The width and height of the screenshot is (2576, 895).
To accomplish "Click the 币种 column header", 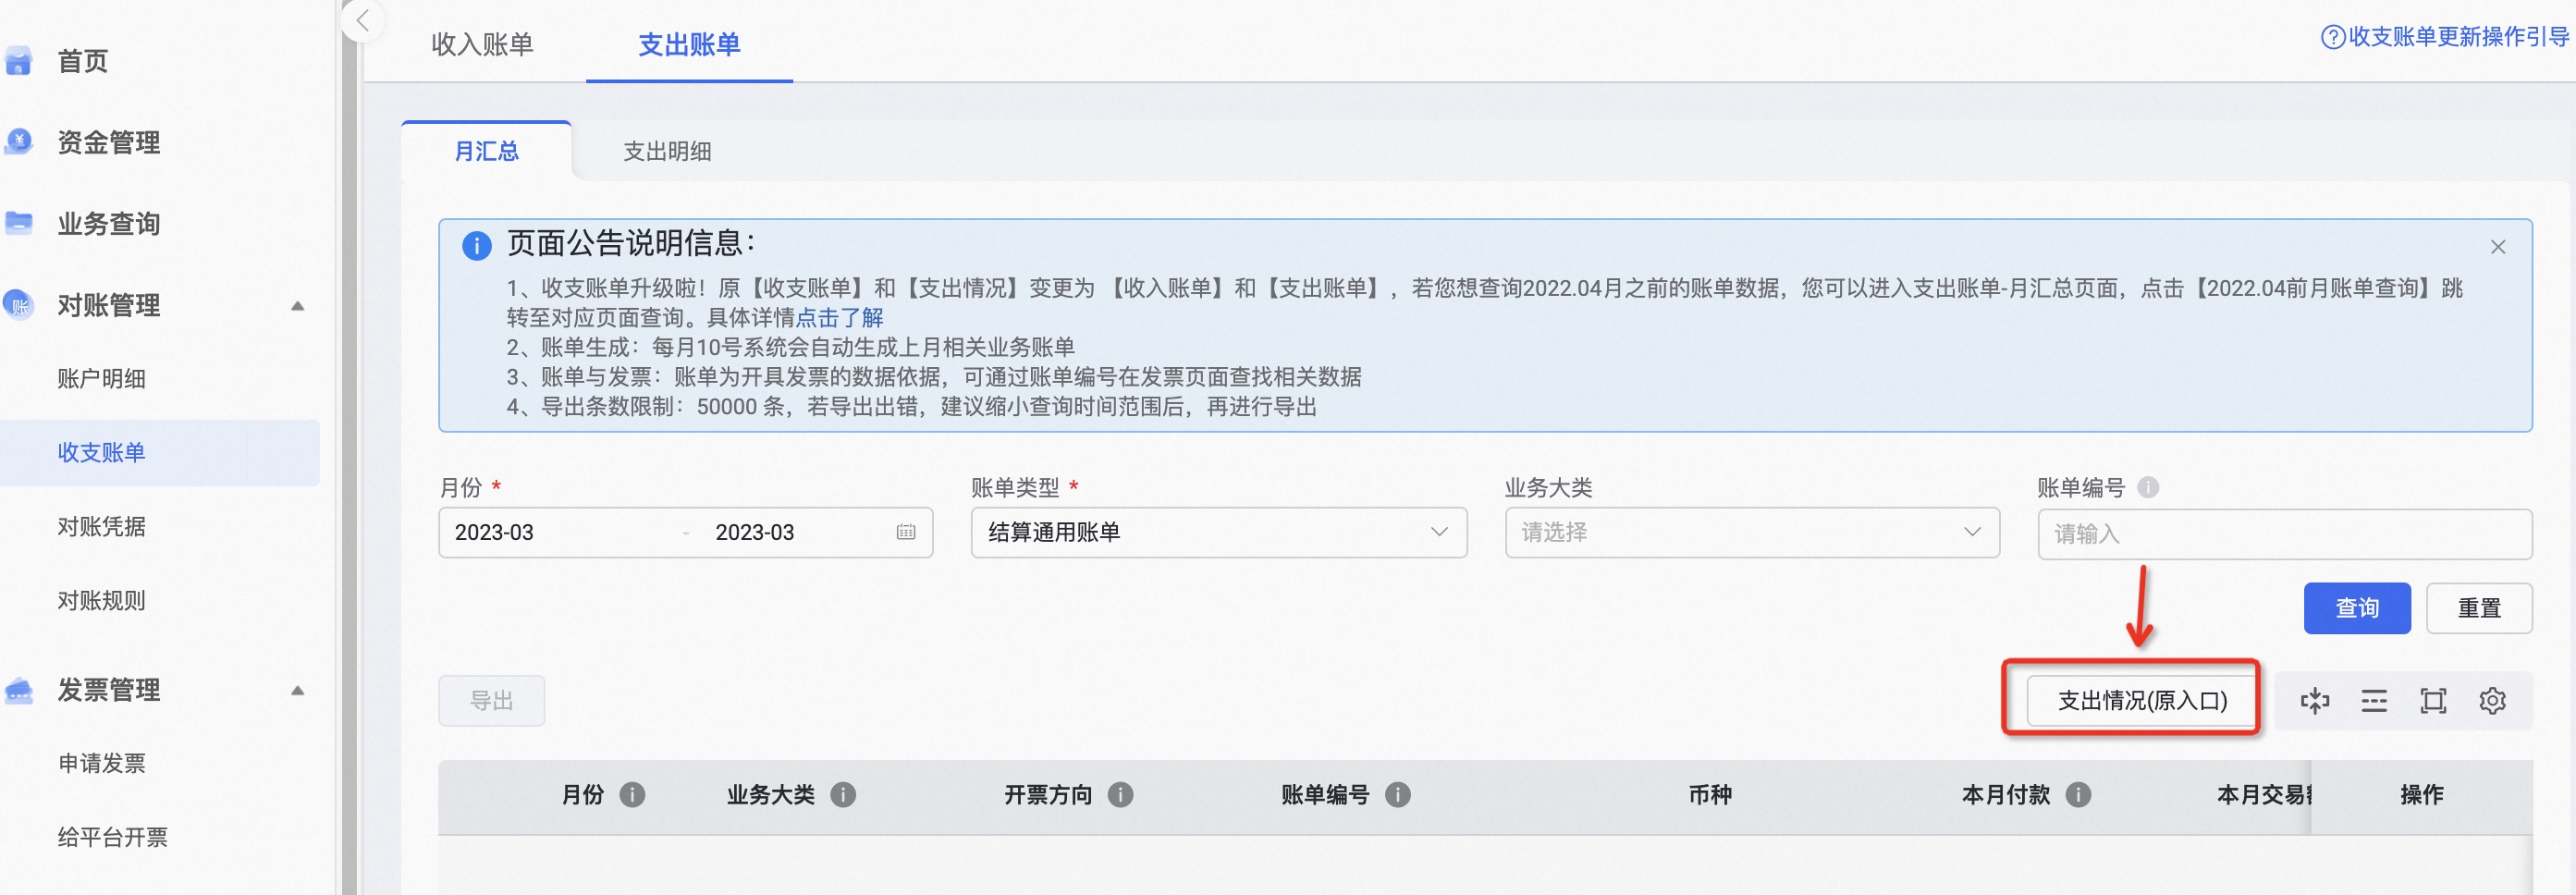I will click(x=1709, y=795).
